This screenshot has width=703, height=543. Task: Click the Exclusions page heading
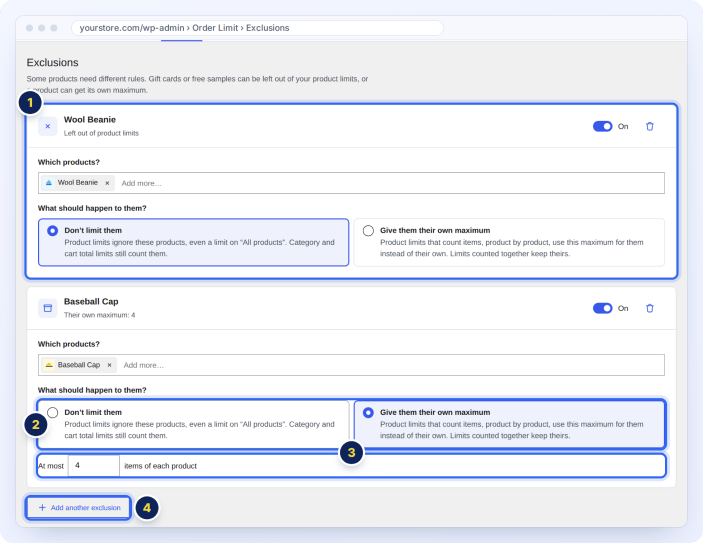[x=52, y=62]
